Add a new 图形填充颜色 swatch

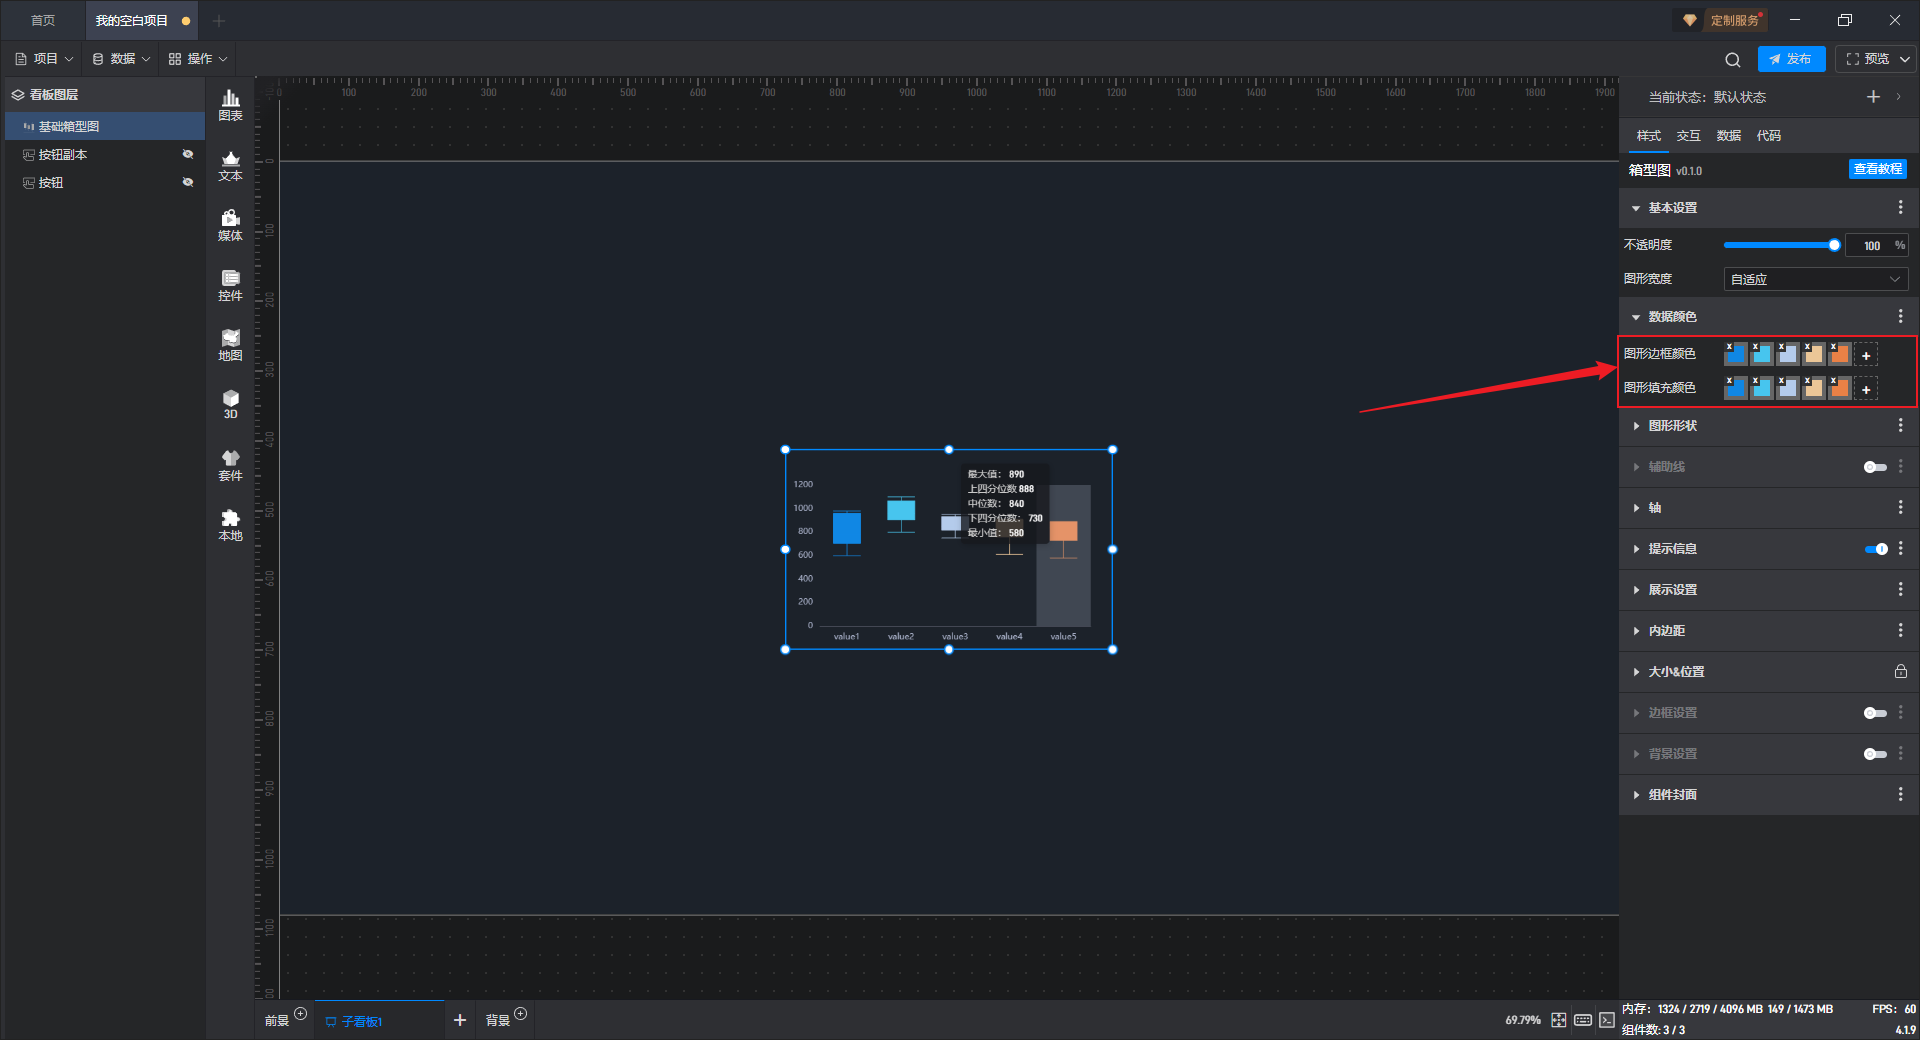pyautogui.click(x=1866, y=389)
